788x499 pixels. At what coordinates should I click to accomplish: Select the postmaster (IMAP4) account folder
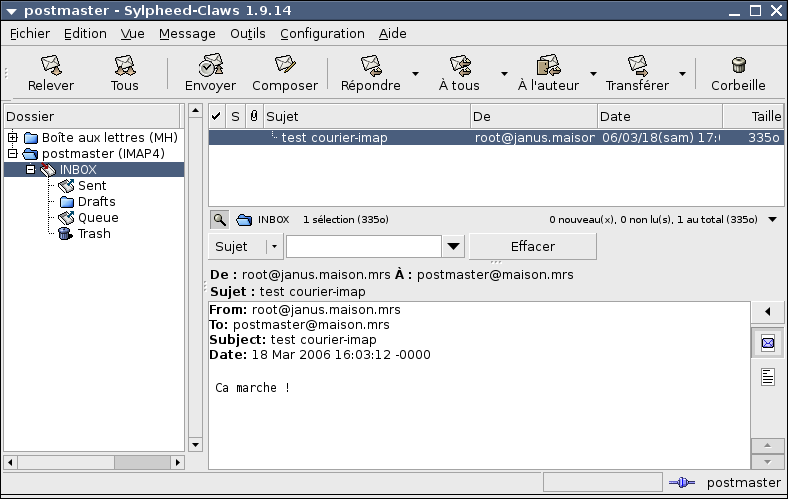[103, 153]
